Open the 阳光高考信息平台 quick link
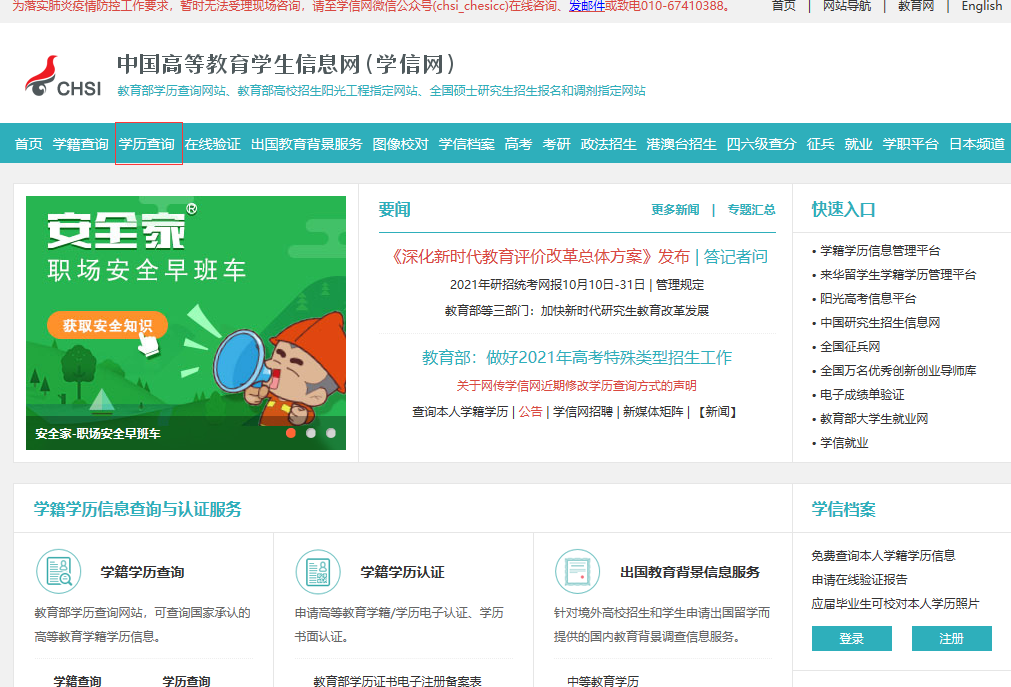 (867, 298)
